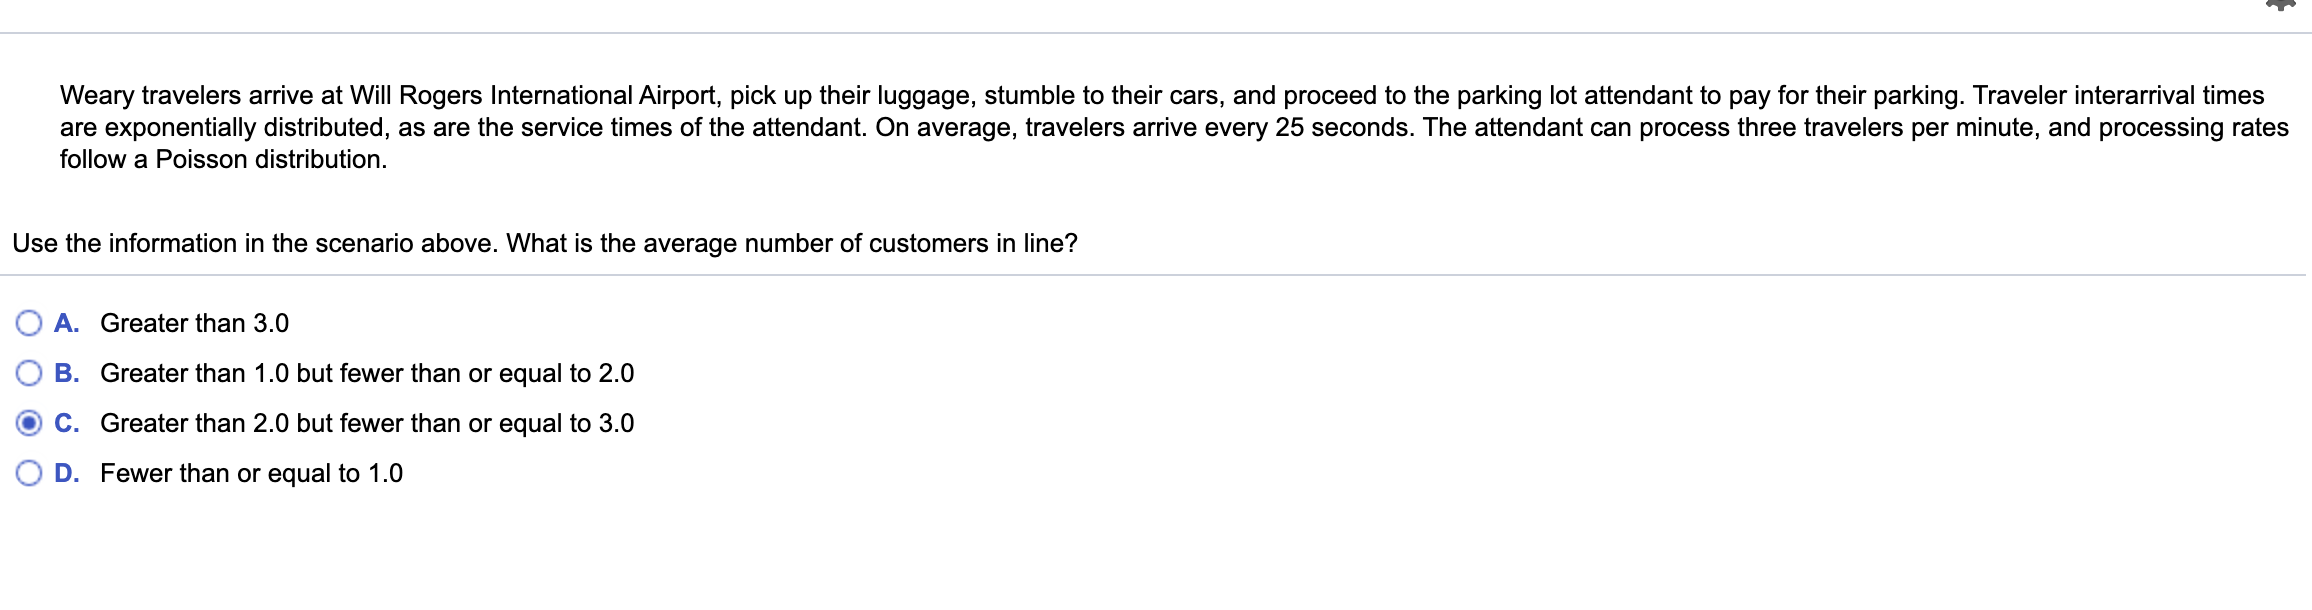The width and height of the screenshot is (2312, 610).
Task: Open the settings gear icon
Action: (x=2280, y=5)
